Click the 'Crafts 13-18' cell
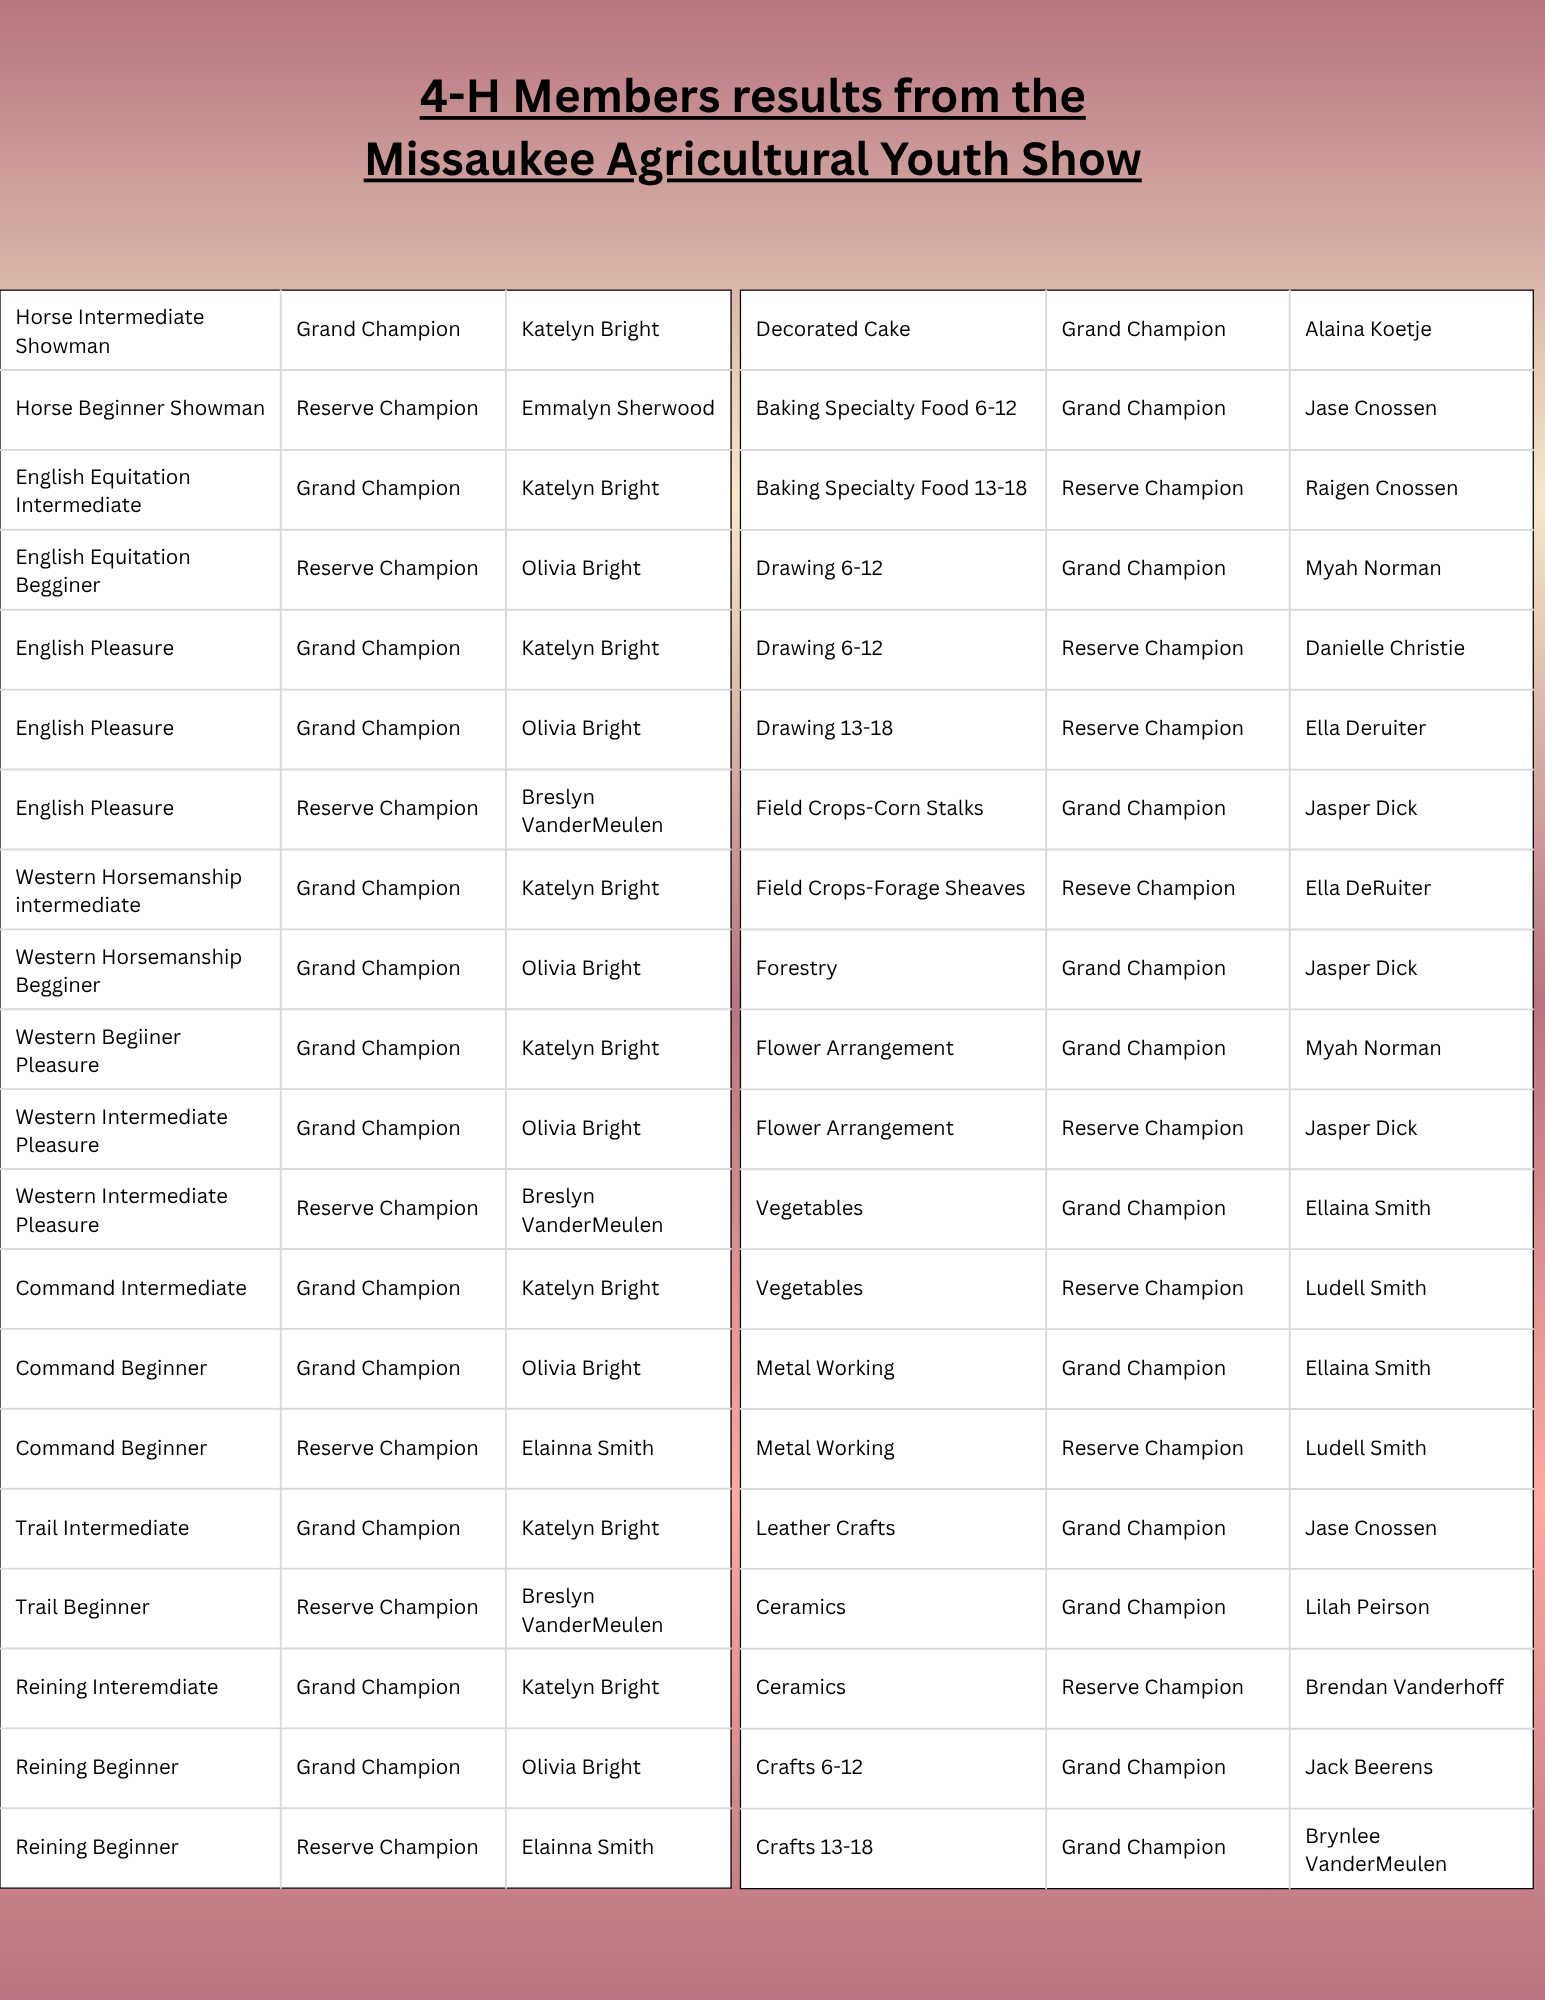The image size is (1545, 2000). [x=893, y=1849]
